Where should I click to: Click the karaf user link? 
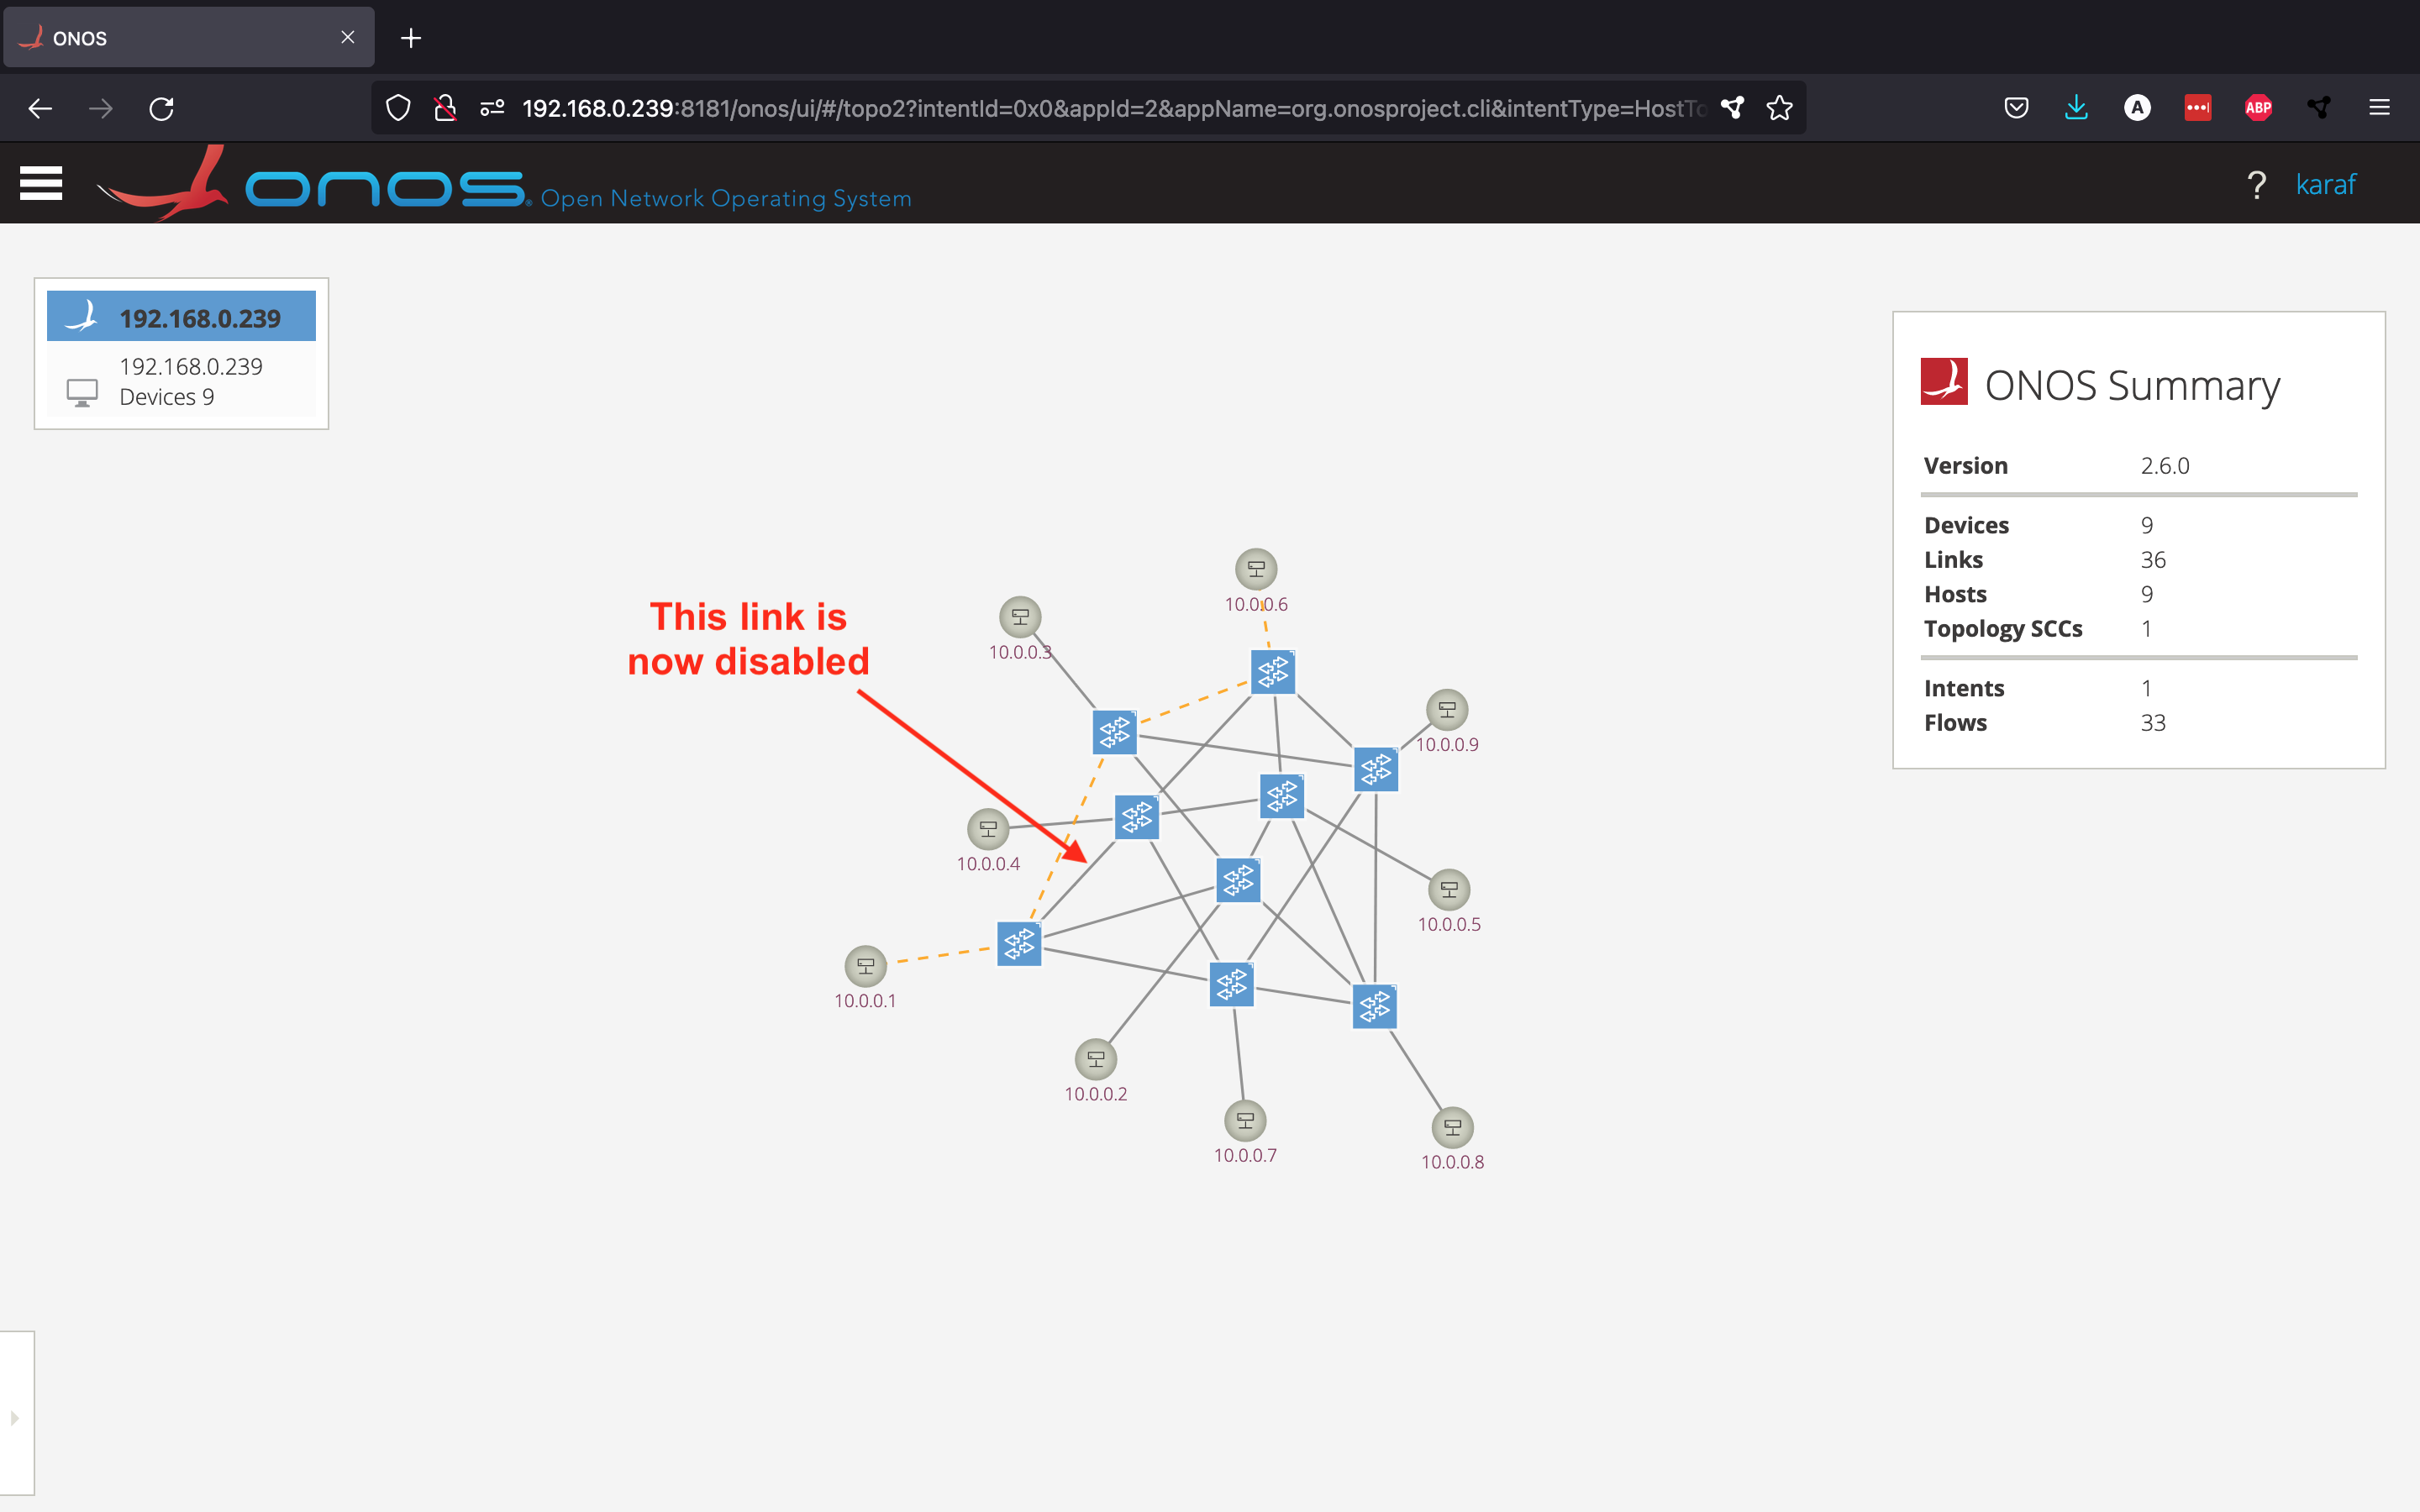point(2325,184)
